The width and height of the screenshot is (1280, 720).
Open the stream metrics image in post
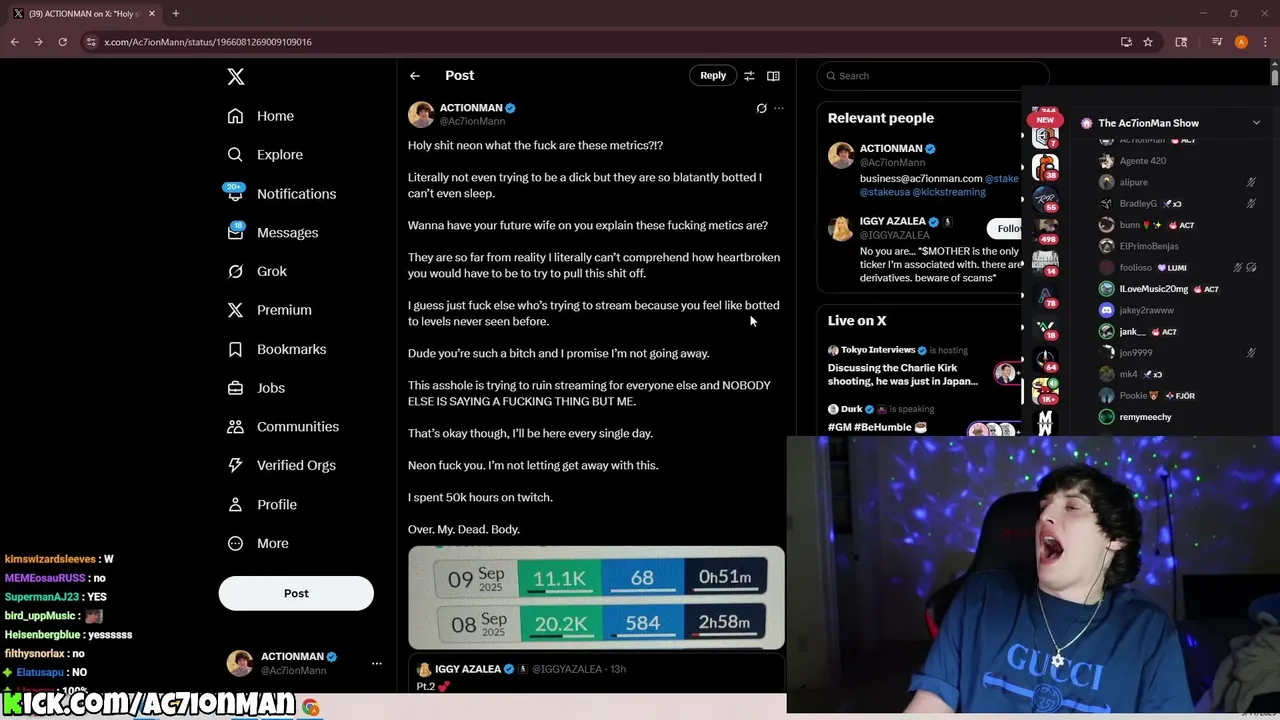click(x=596, y=598)
